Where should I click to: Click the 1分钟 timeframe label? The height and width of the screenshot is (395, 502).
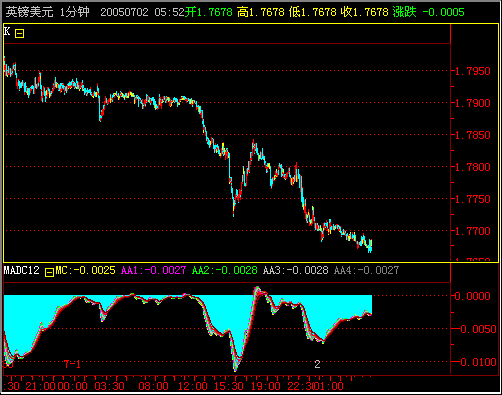(x=75, y=12)
